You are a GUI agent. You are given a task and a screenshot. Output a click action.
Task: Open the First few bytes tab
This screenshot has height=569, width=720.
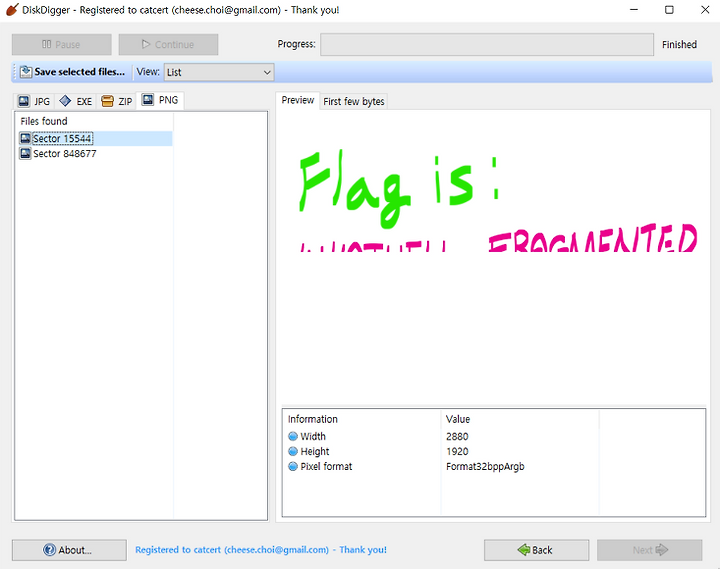tap(354, 101)
